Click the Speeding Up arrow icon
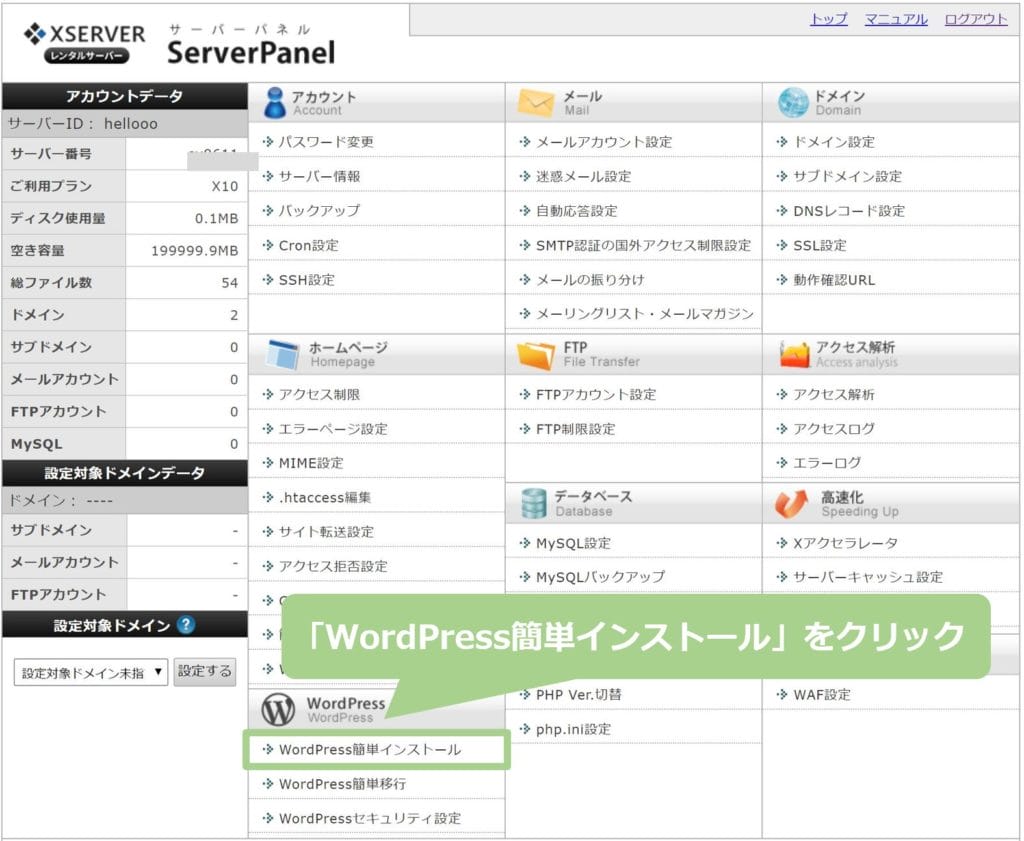1024x841 pixels. pyautogui.click(x=792, y=503)
